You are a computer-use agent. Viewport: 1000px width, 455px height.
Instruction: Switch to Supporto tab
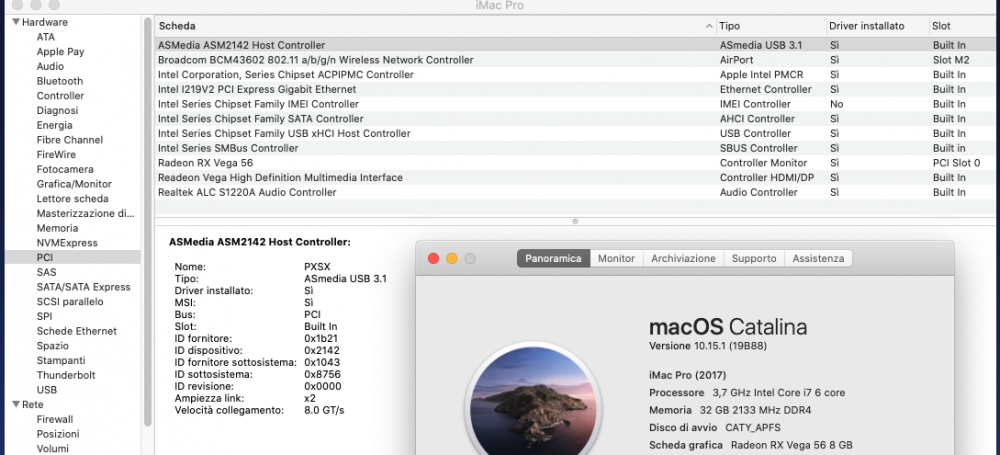pos(754,258)
